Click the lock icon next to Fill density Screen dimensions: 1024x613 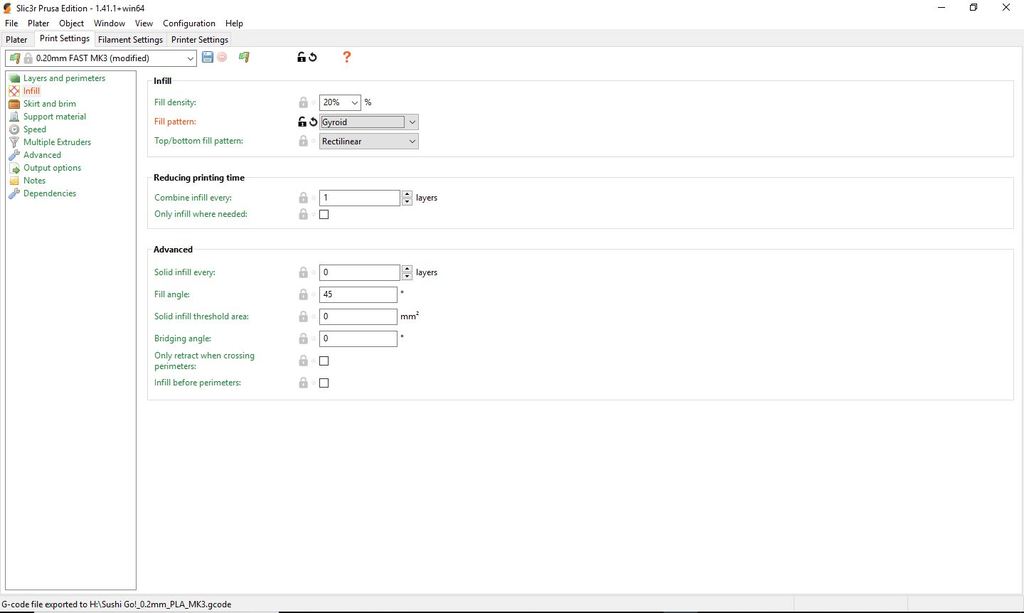click(303, 102)
